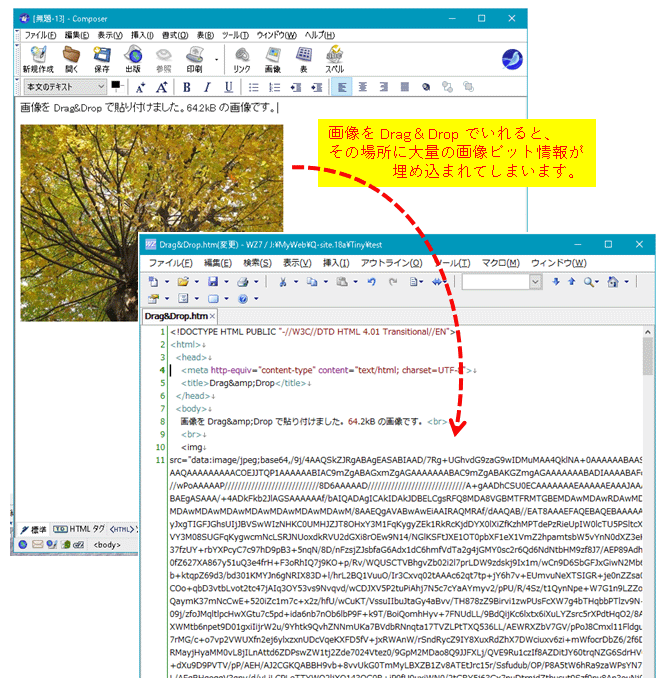Open the ヘルプ menu in Composer
The height and width of the screenshot is (678, 666).
(320, 35)
